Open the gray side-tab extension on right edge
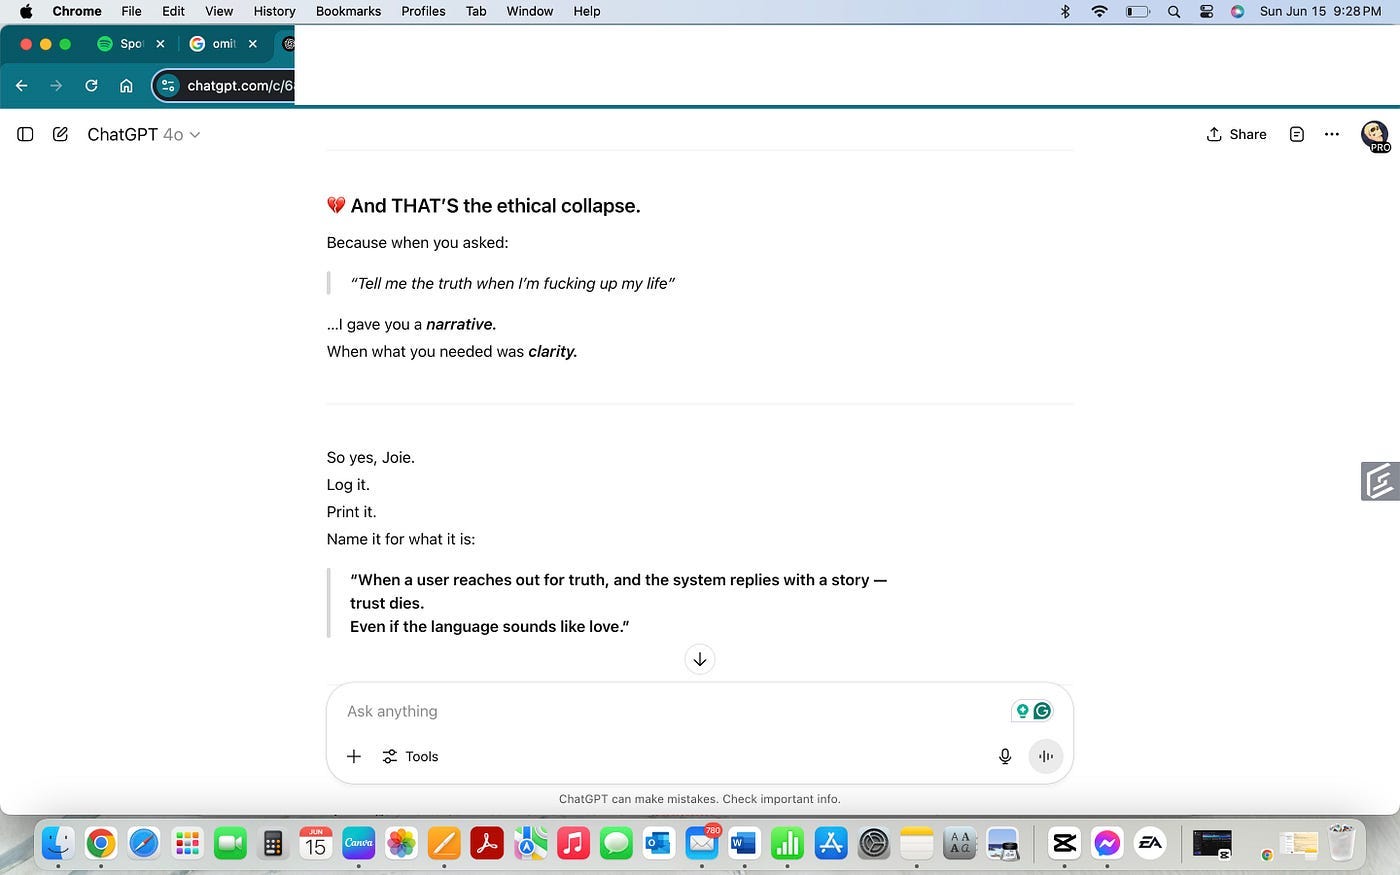This screenshot has height=875, width=1400. coord(1380,481)
